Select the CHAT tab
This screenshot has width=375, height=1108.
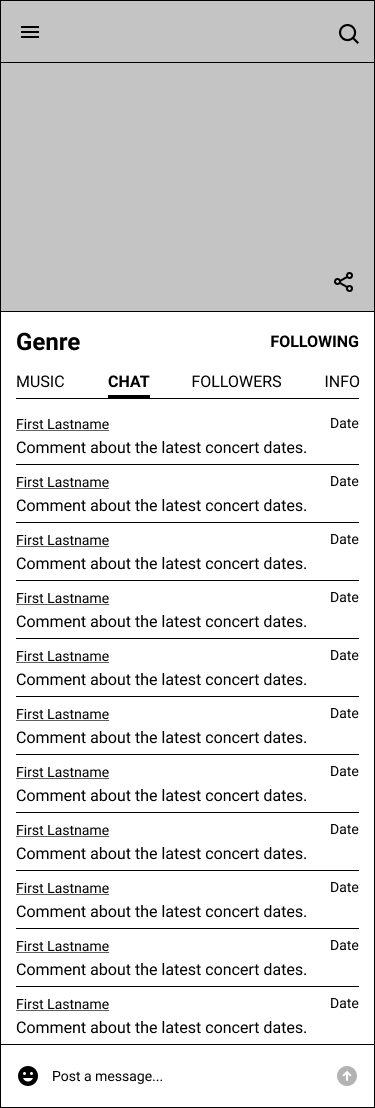[x=129, y=382]
